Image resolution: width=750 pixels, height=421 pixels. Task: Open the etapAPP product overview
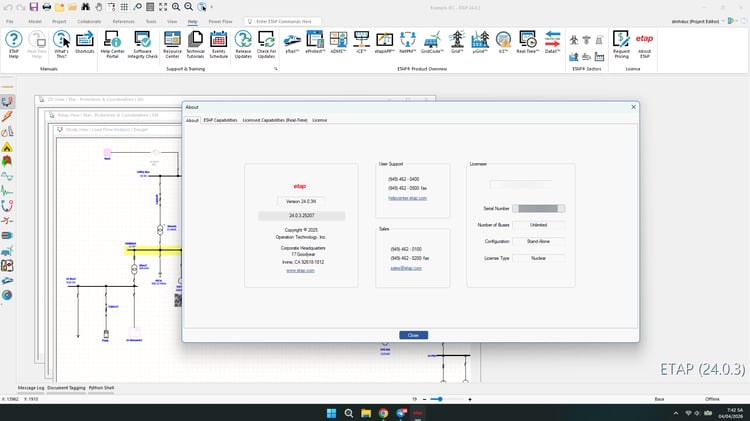click(384, 42)
